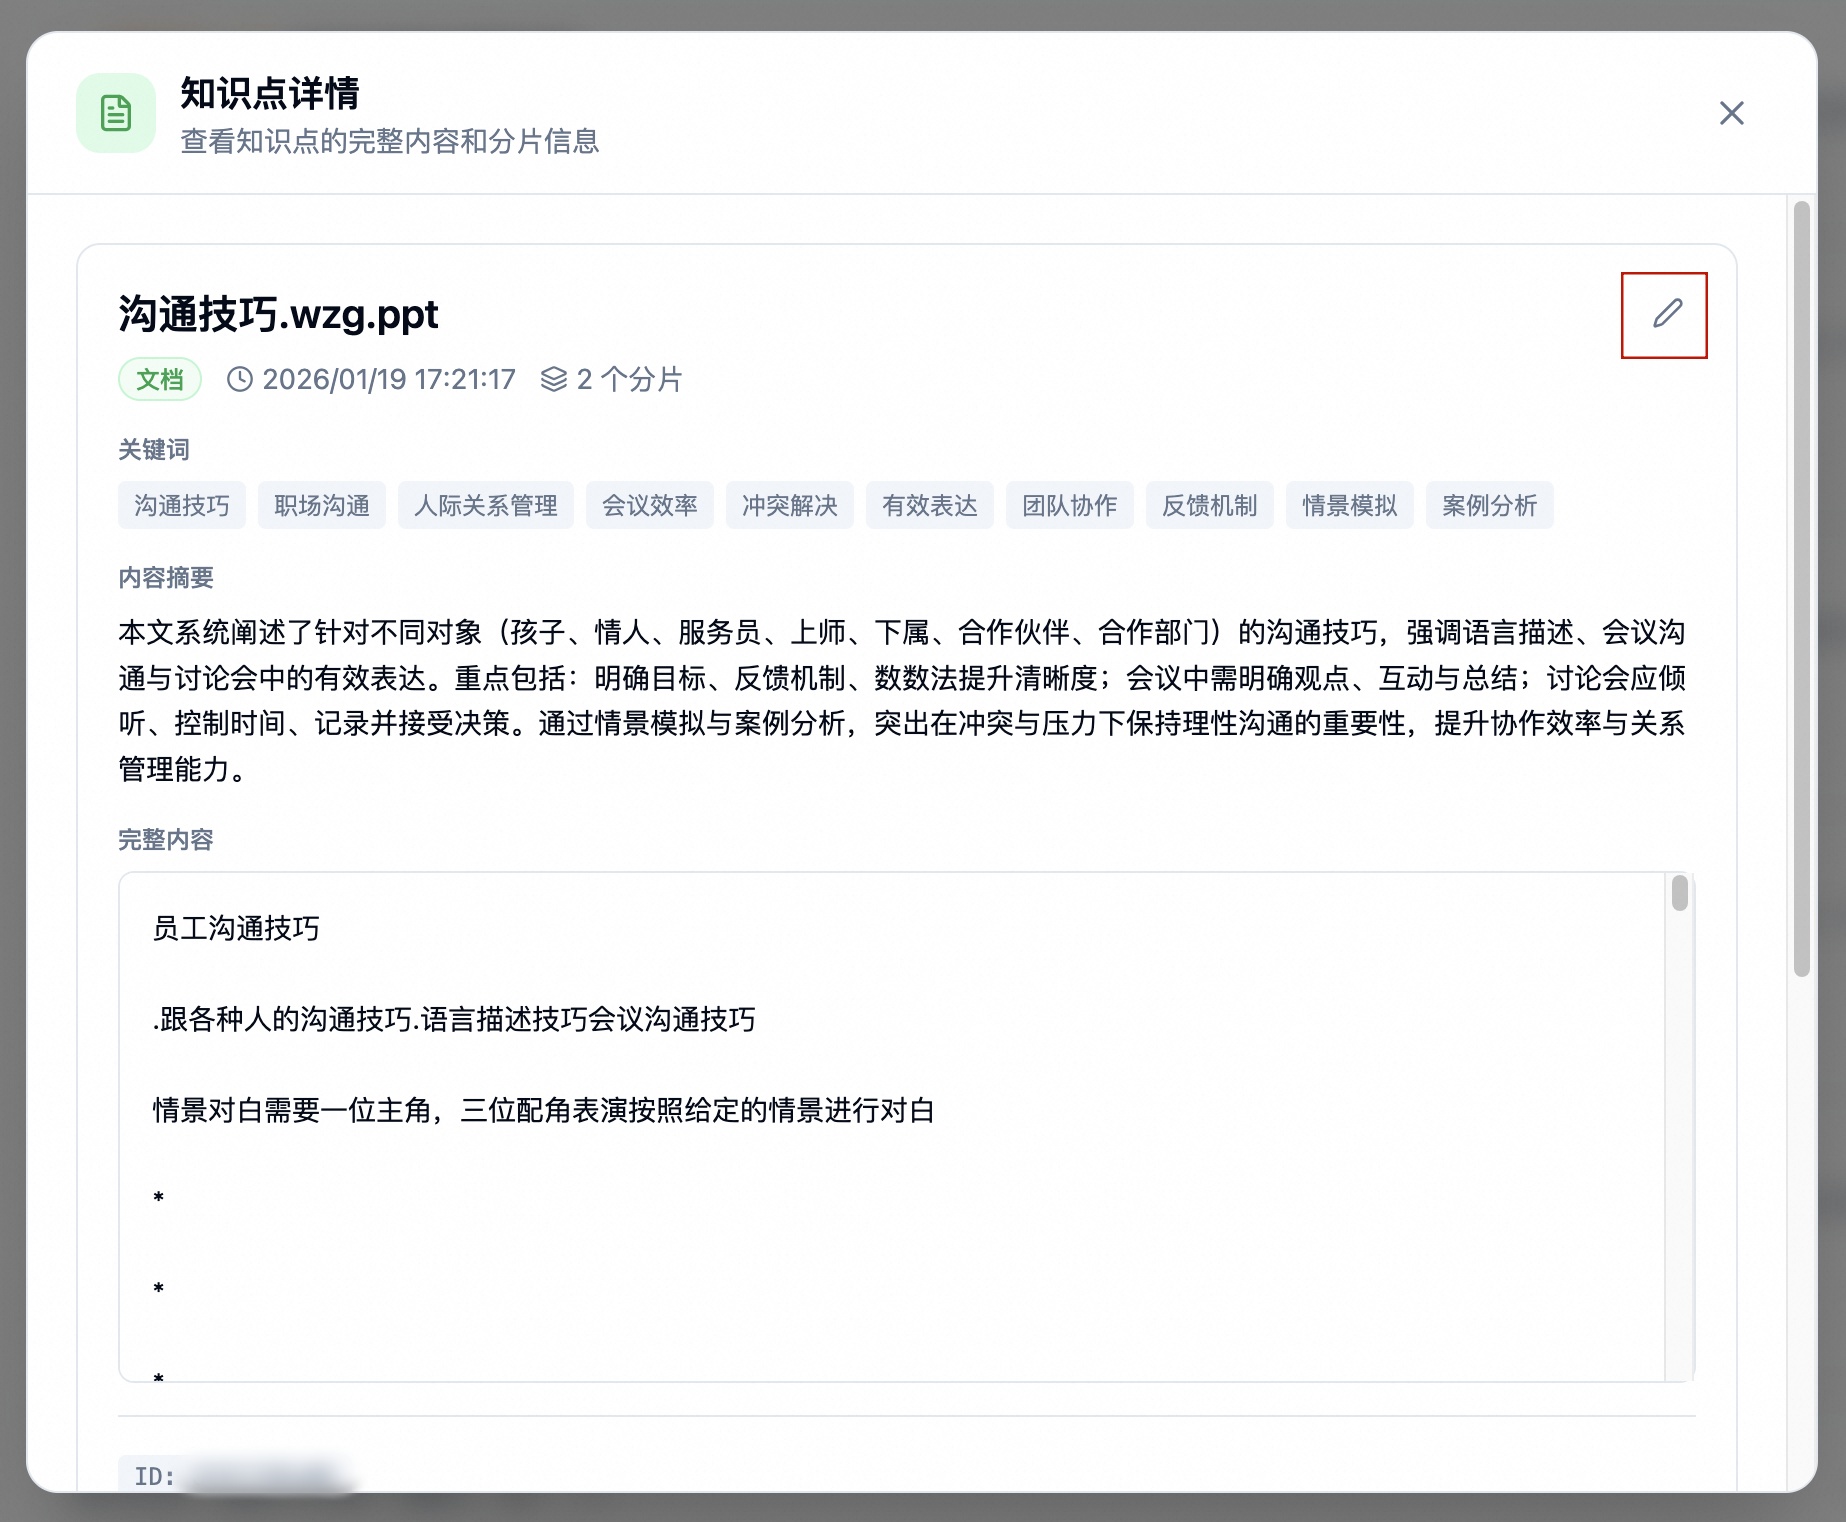Select the 沟通技巧 keyword tag
The width and height of the screenshot is (1846, 1522).
click(181, 505)
